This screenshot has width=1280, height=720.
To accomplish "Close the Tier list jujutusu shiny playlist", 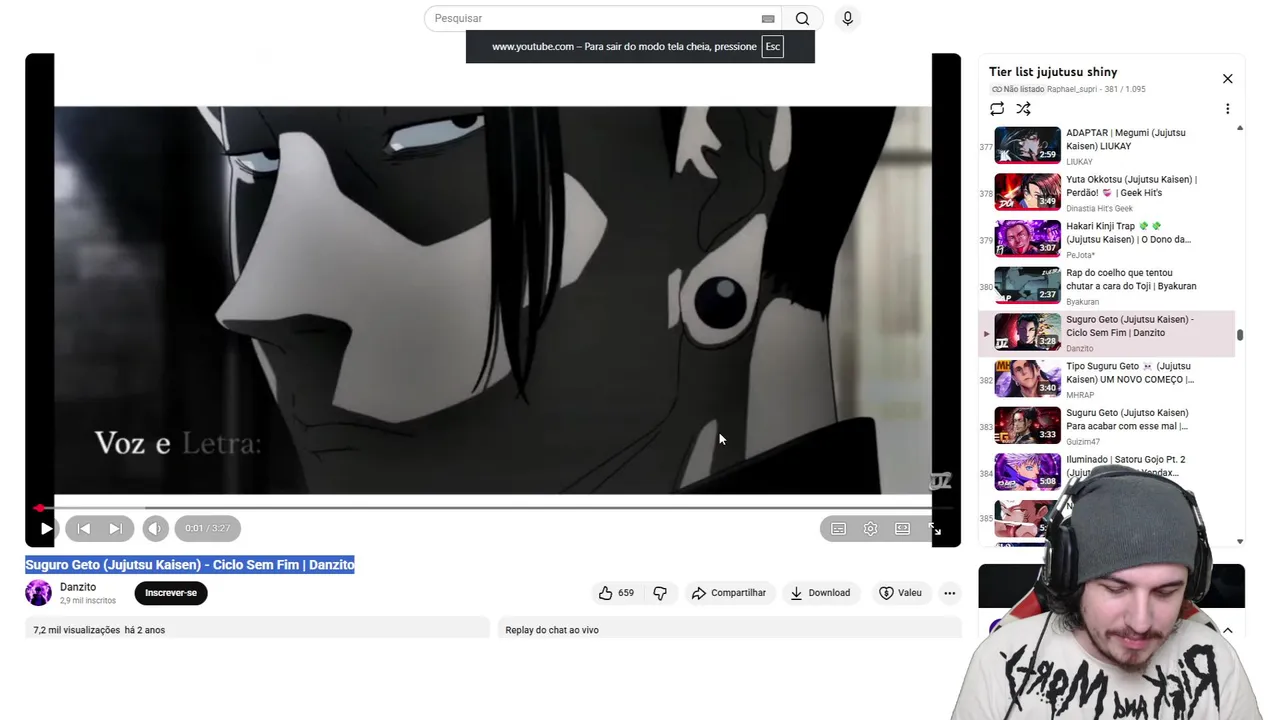I will pyautogui.click(x=1228, y=79).
